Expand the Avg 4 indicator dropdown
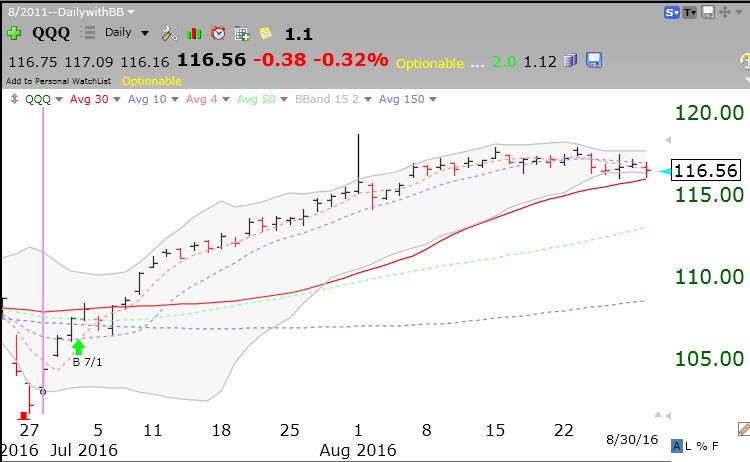This screenshot has height=462, width=750. [x=226, y=99]
